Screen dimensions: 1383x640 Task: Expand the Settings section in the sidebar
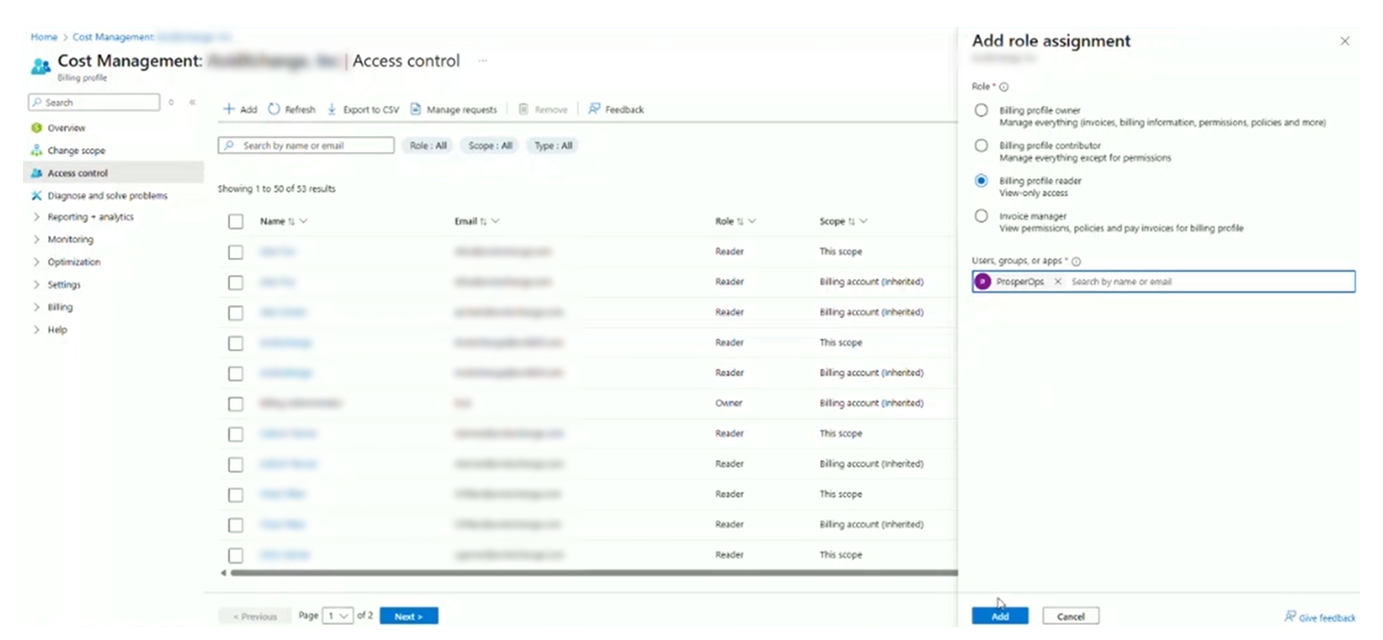click(62, 284)
